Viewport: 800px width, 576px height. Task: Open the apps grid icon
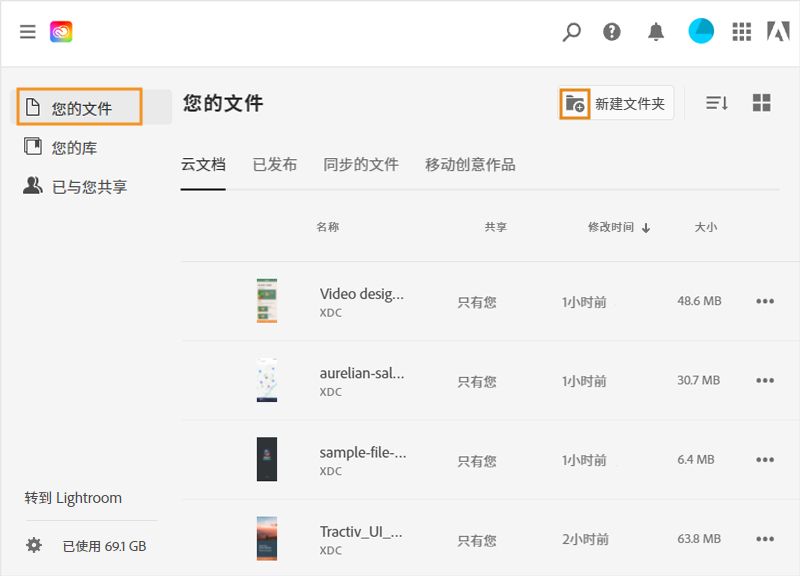click(x=742, y=32)
